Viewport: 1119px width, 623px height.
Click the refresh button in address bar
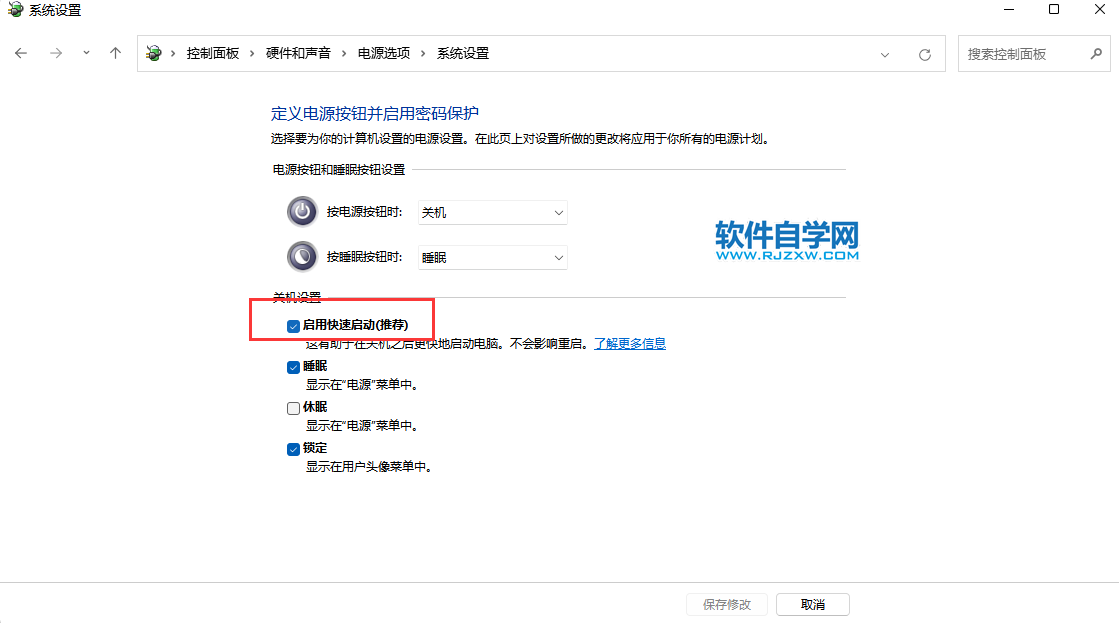[925, 54]
